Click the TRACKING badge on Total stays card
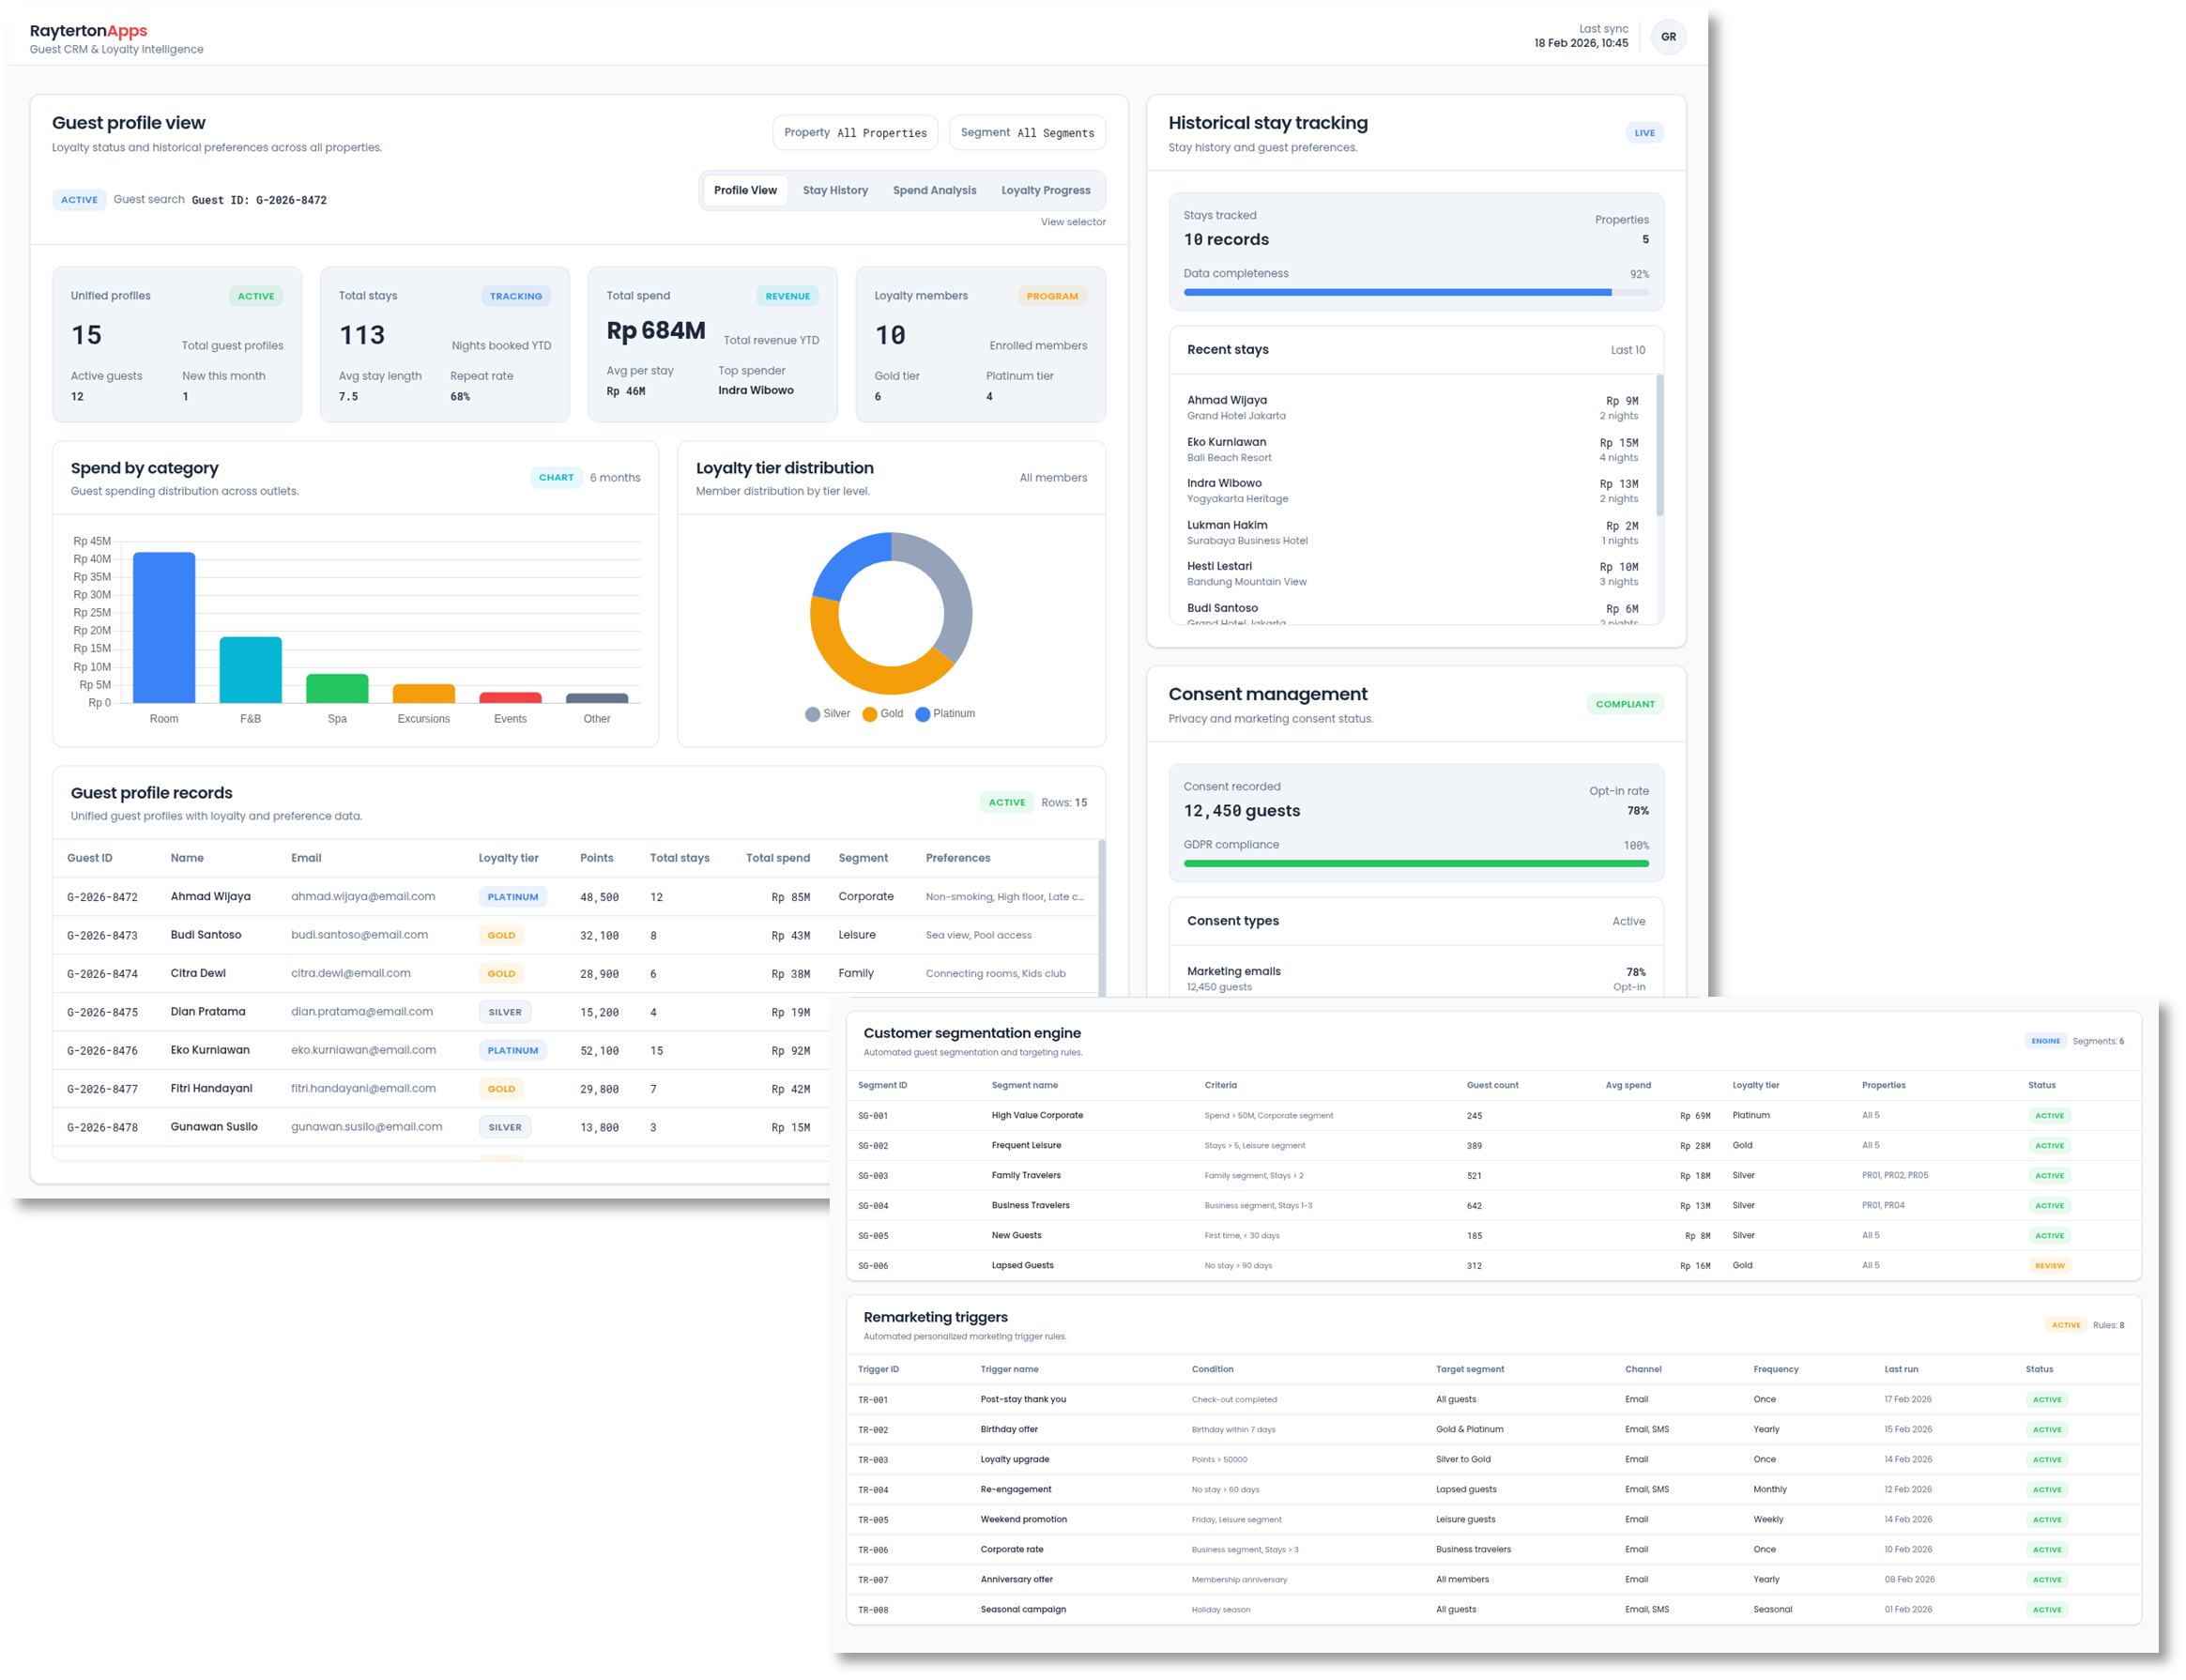 pyautogui.click(x=516, y=296)
